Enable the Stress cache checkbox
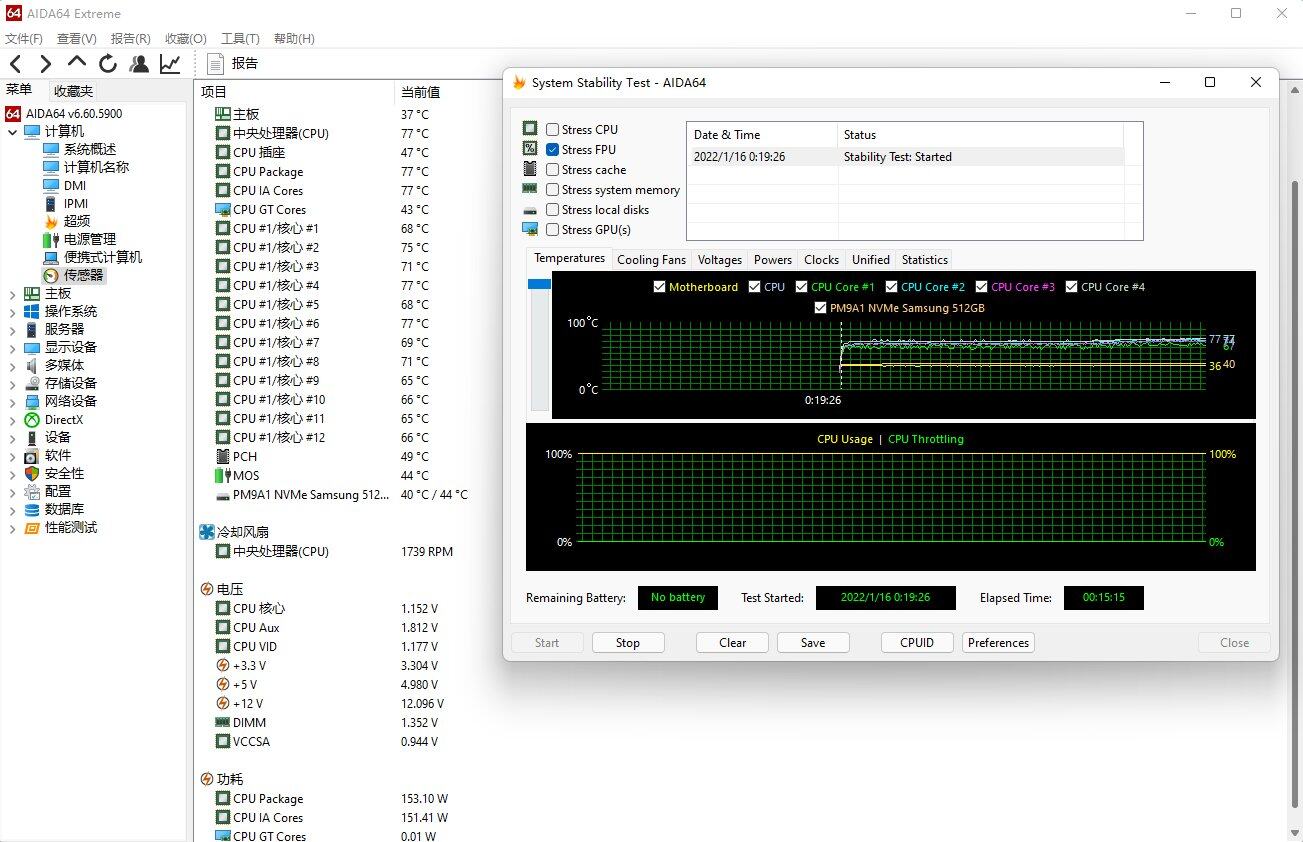Screen dimensions: 1303x842 click(552, 169)
